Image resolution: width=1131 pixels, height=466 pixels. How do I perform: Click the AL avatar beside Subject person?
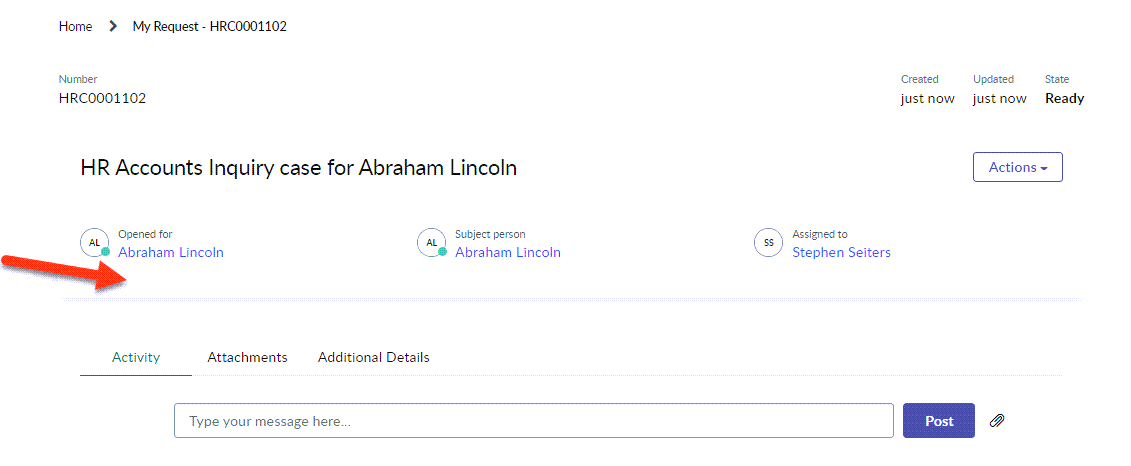coord(431,242)
